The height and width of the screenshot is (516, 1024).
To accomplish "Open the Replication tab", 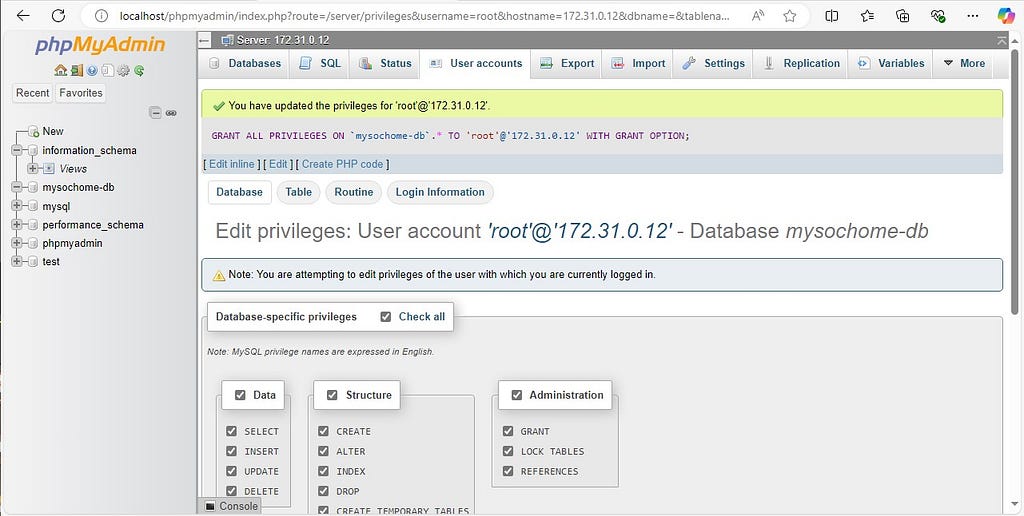I will [x=801, y=63].
